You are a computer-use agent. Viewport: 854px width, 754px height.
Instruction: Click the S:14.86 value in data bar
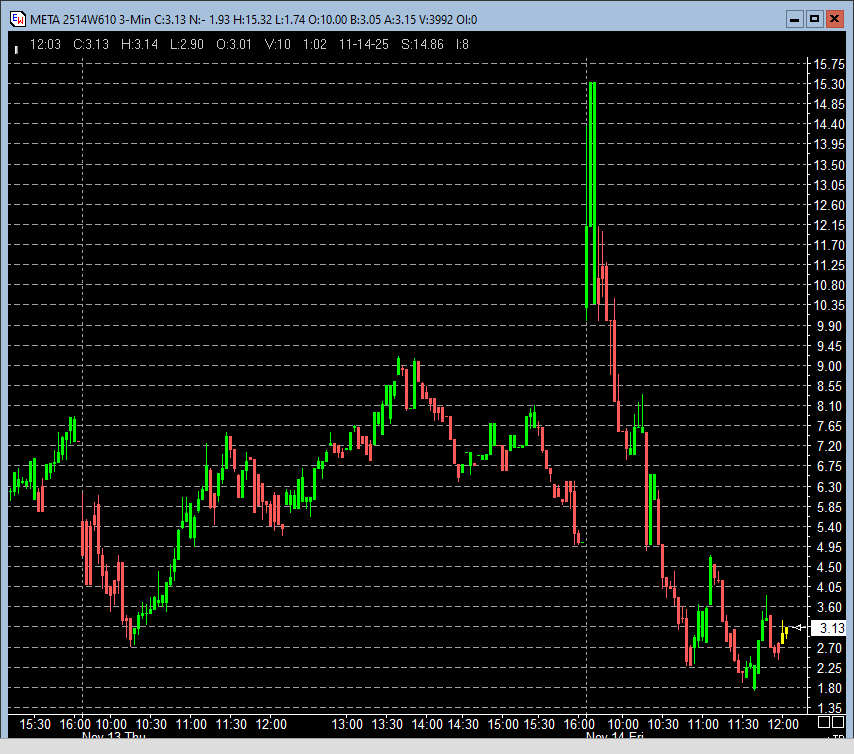421,44
